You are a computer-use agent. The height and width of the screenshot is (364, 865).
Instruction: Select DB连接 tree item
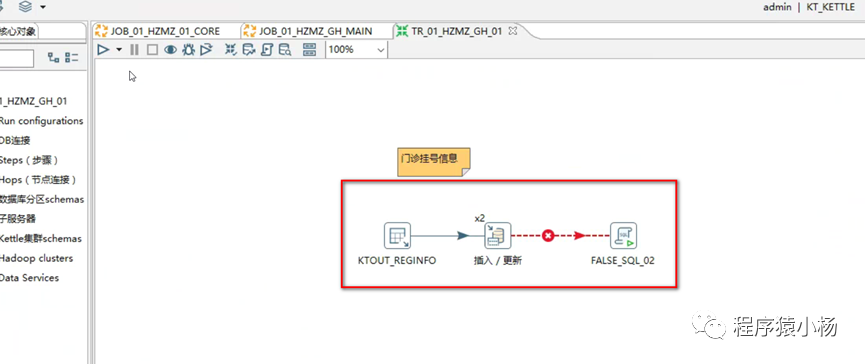(15, 141)
